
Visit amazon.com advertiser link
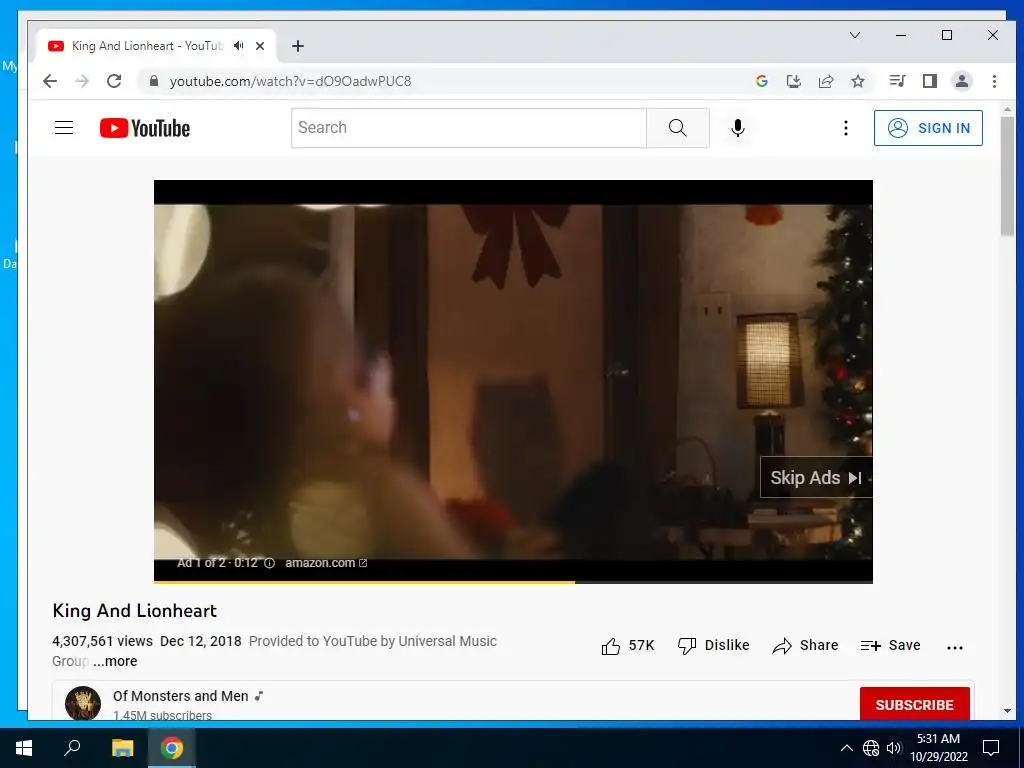[326, 563]
